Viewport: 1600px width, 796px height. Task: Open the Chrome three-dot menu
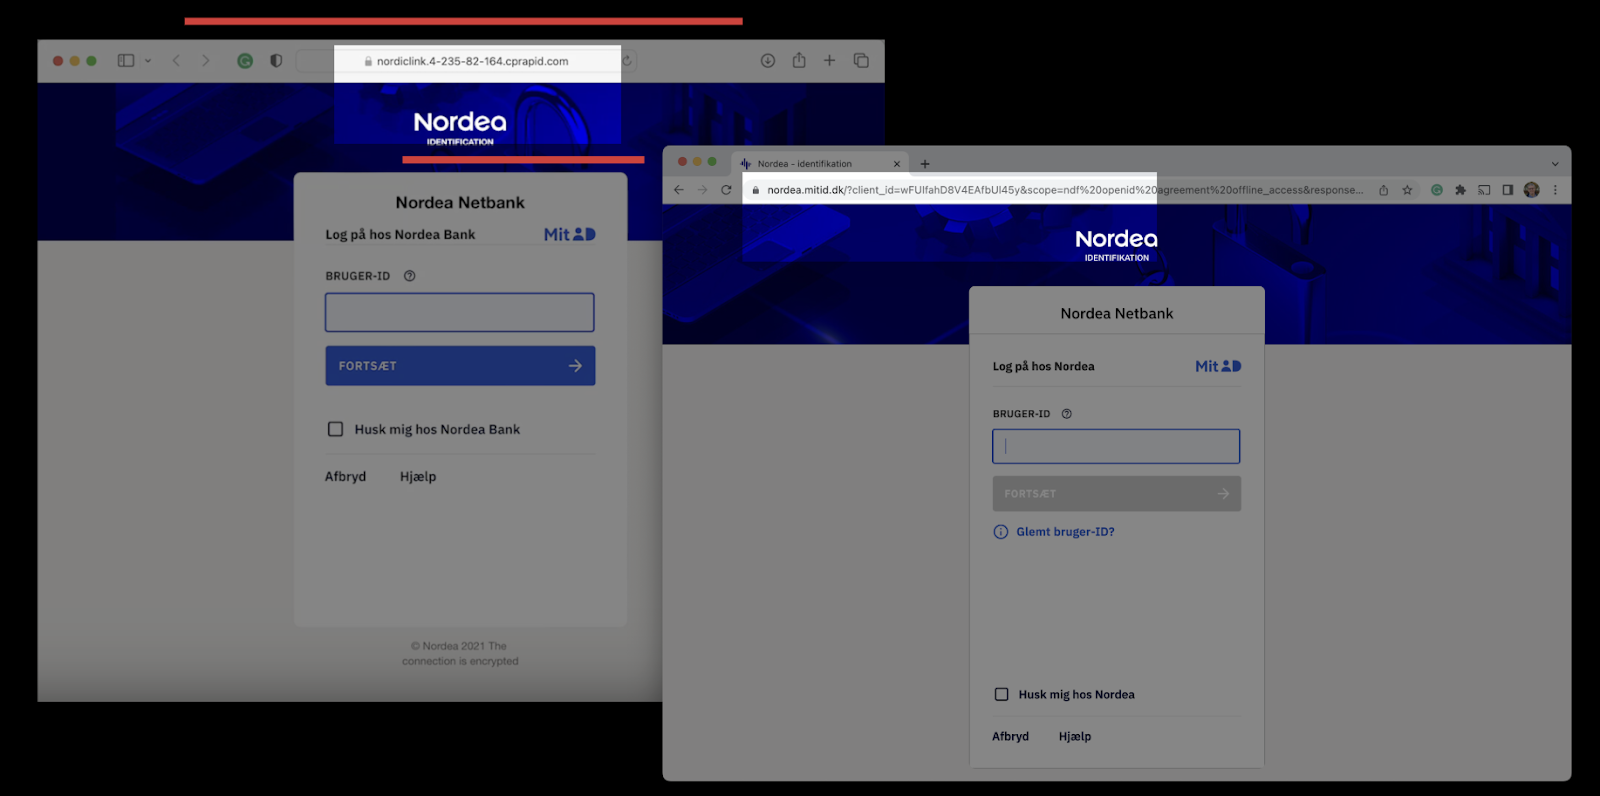1555,190
